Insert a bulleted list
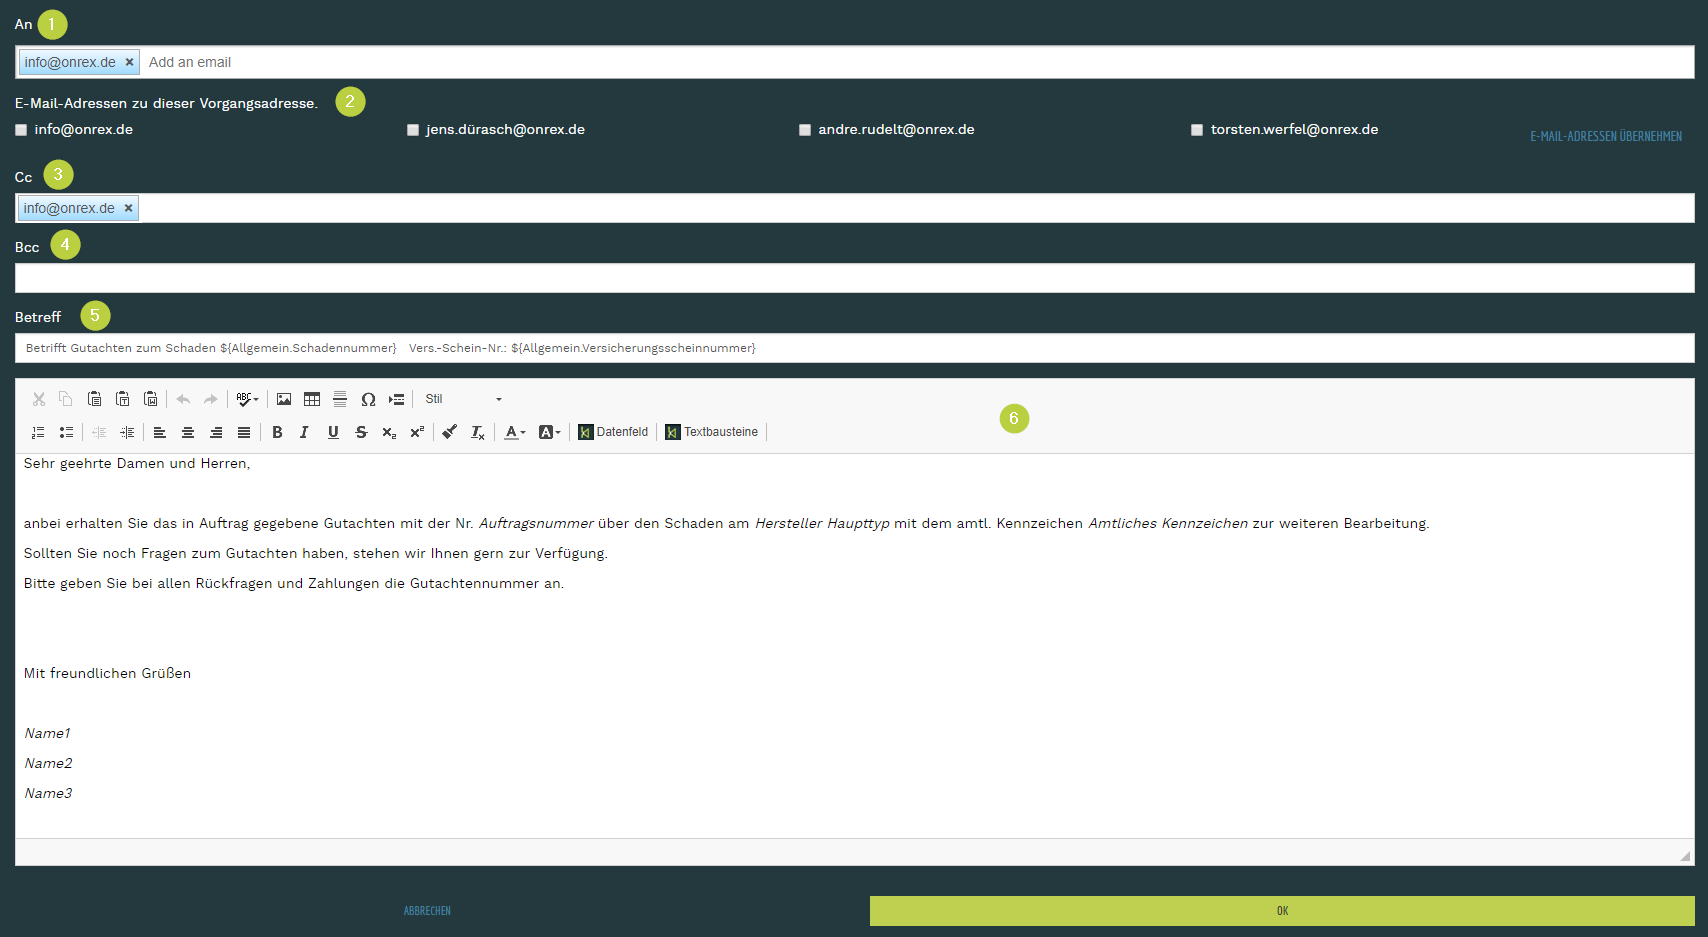The image size is (1708, 937). tap(66, 432)
